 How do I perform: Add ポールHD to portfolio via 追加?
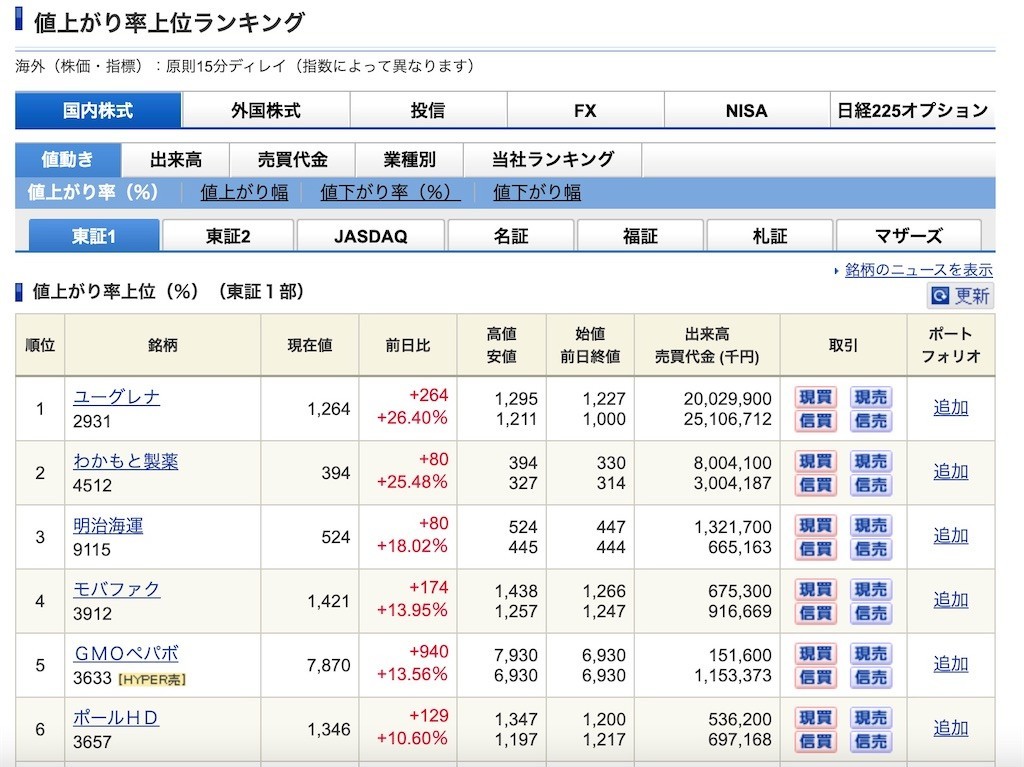950,728
